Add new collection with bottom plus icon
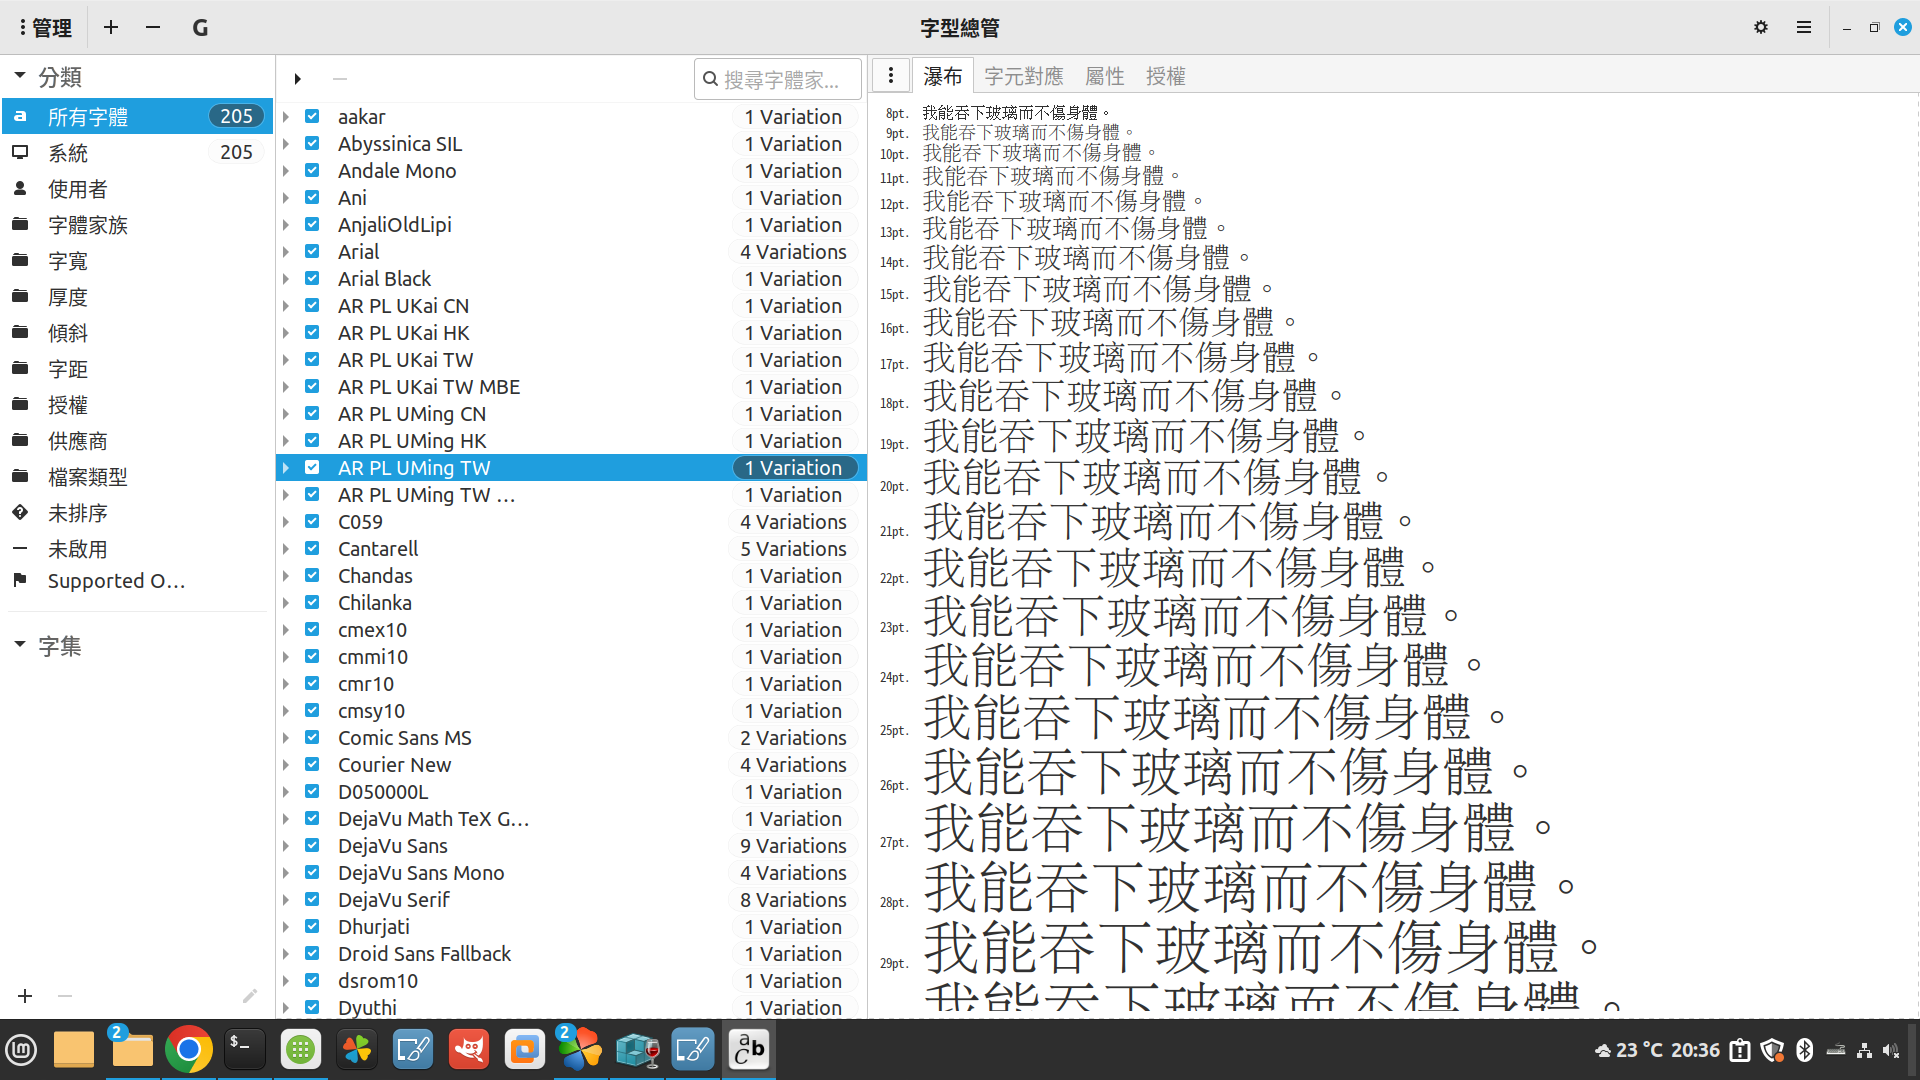1920x1080 pixels. (25, 996)
